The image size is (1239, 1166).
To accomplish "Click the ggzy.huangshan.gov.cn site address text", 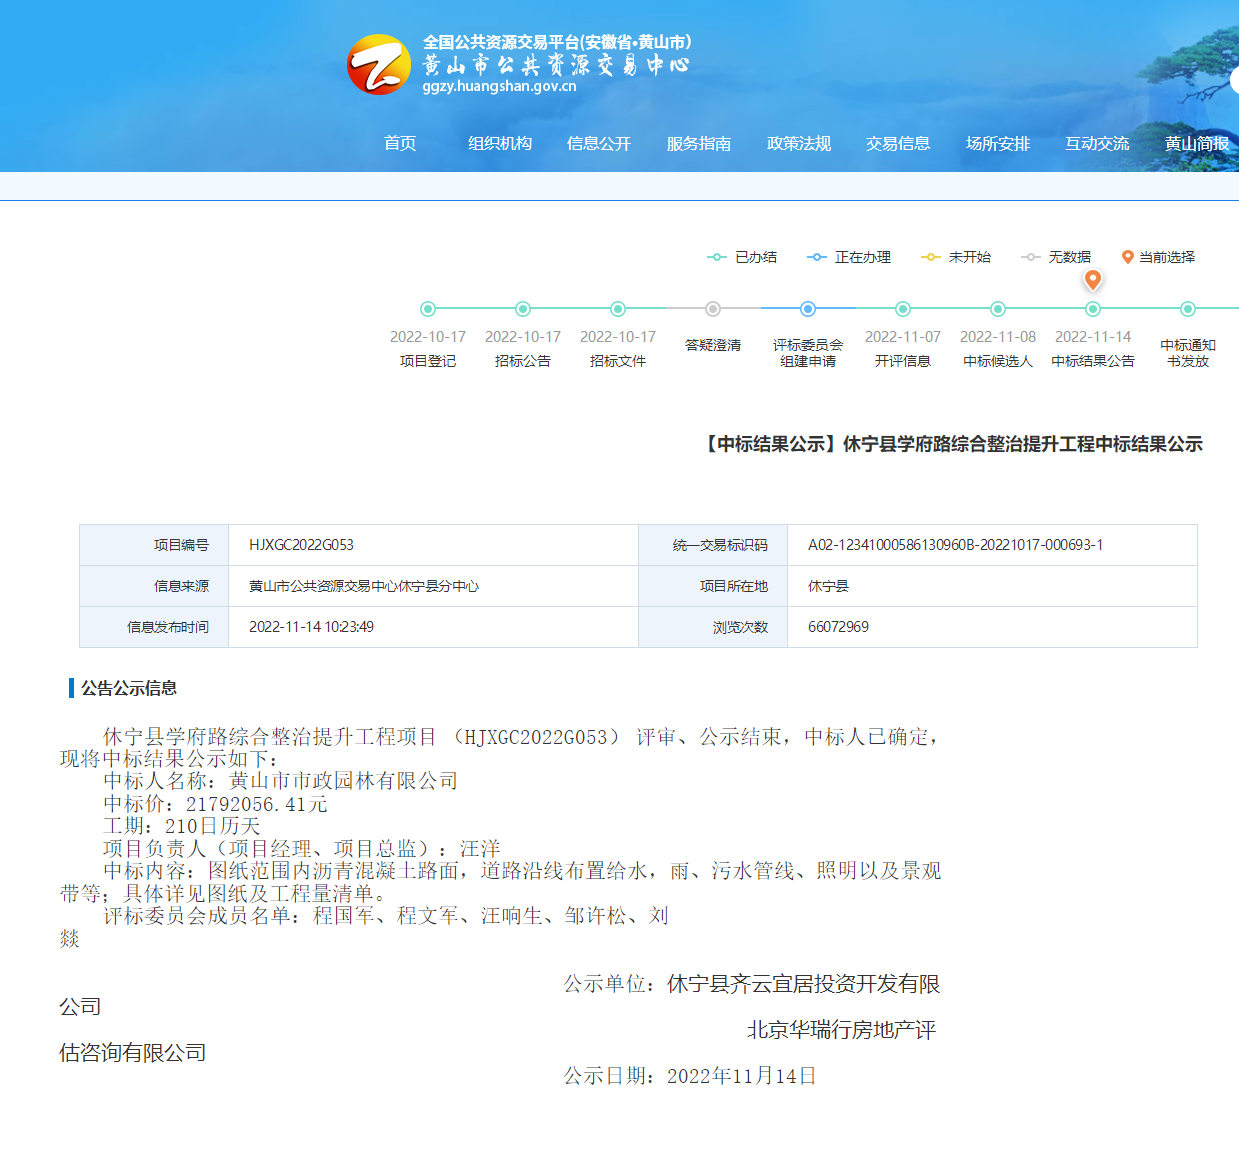I will (x=499, y=86).
